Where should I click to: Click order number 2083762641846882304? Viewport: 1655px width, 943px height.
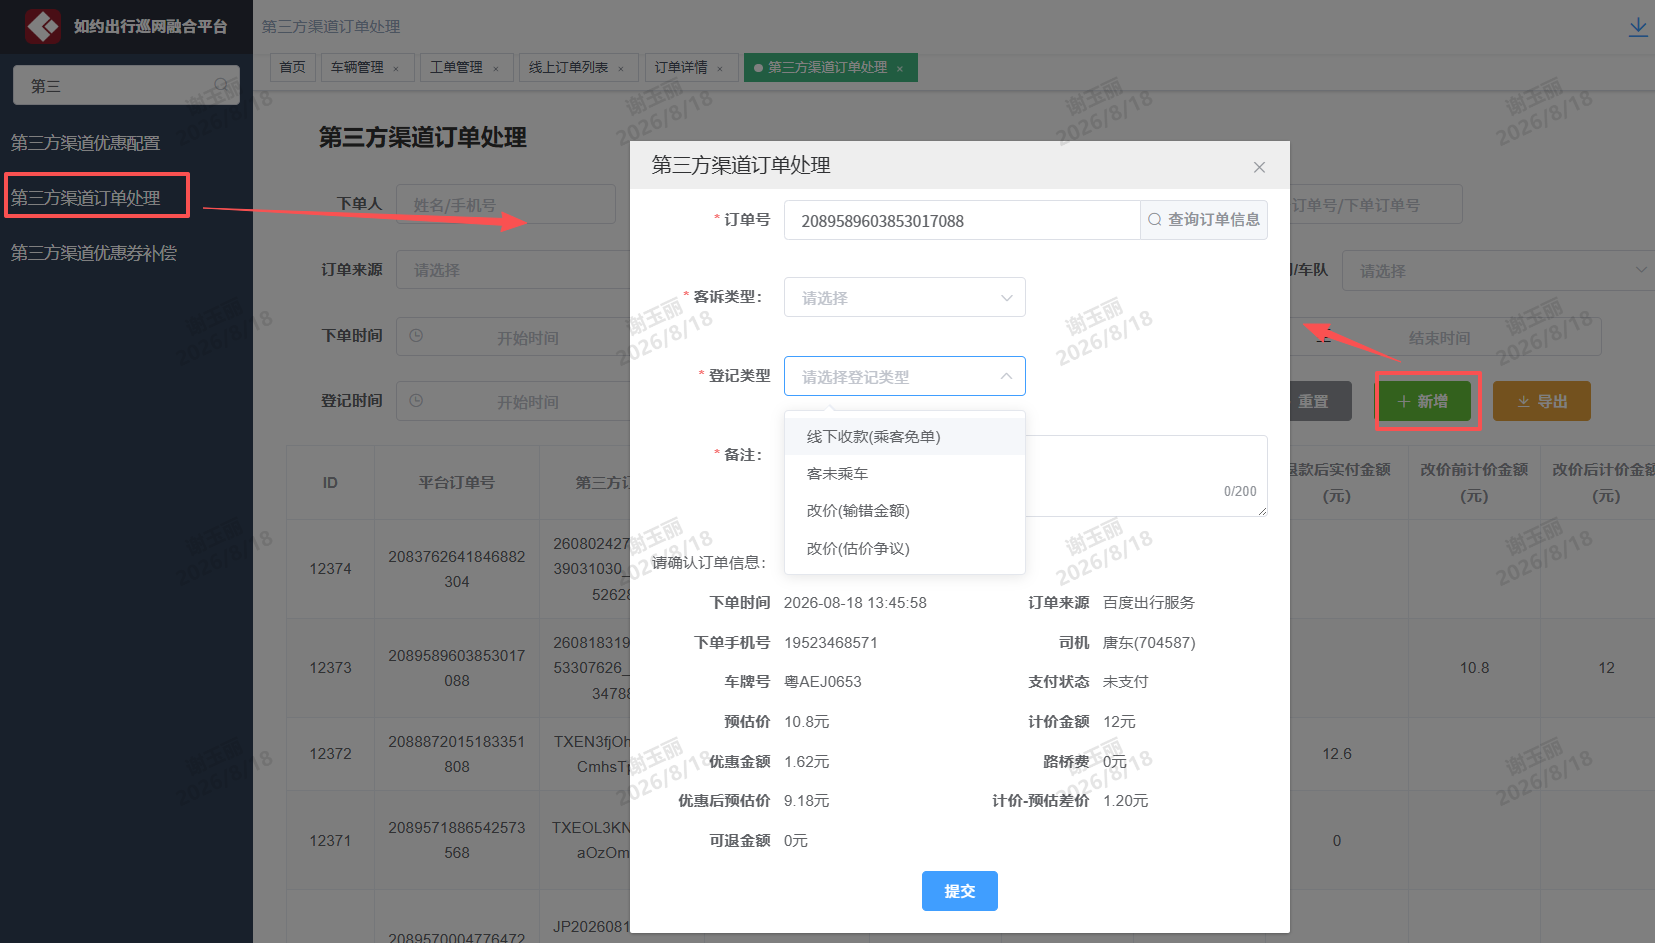point(457,568)
